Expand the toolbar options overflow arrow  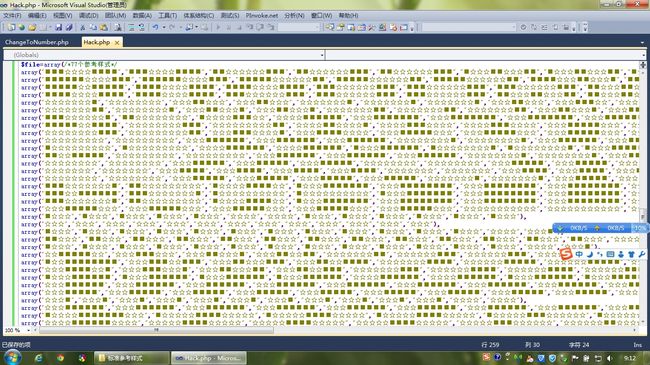pyautogui.click(x=585, y=27)
